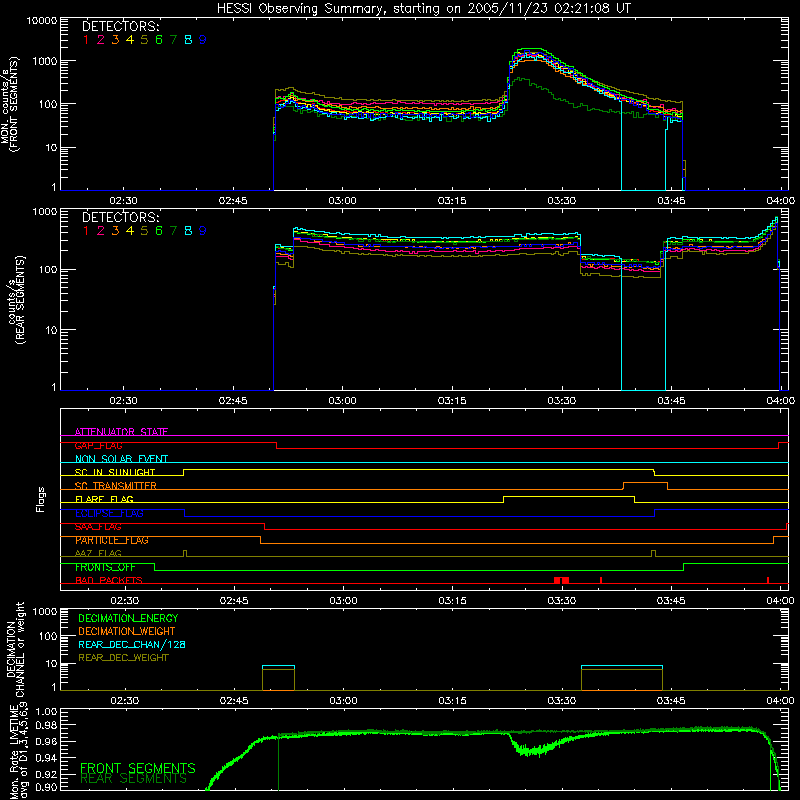Screen dimensions: 800x800
Task: Click the Flags vertical axis title
Action: (41, 499)
